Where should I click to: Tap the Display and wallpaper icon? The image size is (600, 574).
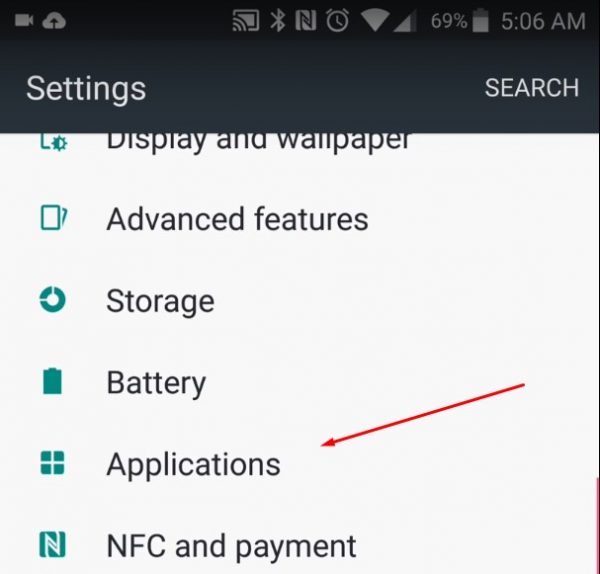(x=54, y=142)
